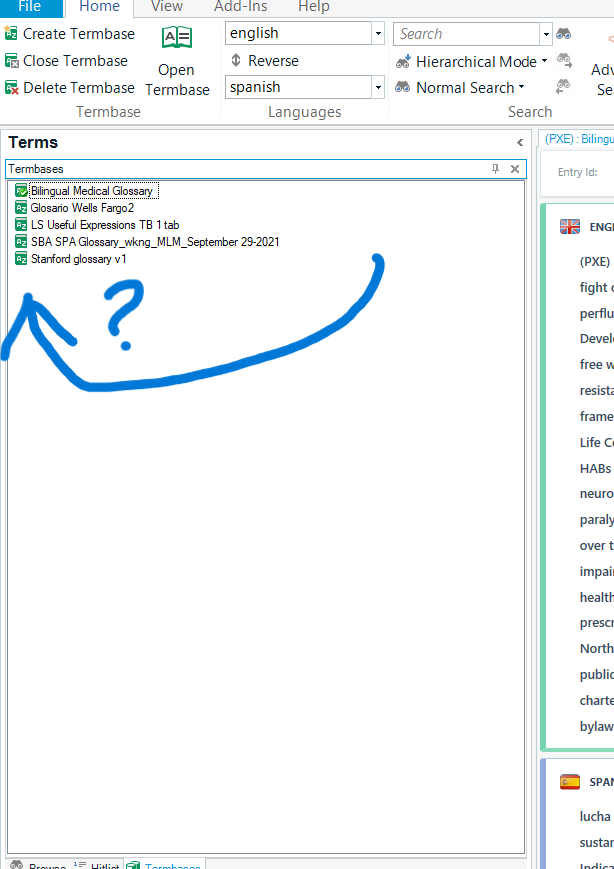The width and height of the screenshot is (614, 869).
Task: Select Stanford glossary v1 in termbase list
Action: pos(79,259)
